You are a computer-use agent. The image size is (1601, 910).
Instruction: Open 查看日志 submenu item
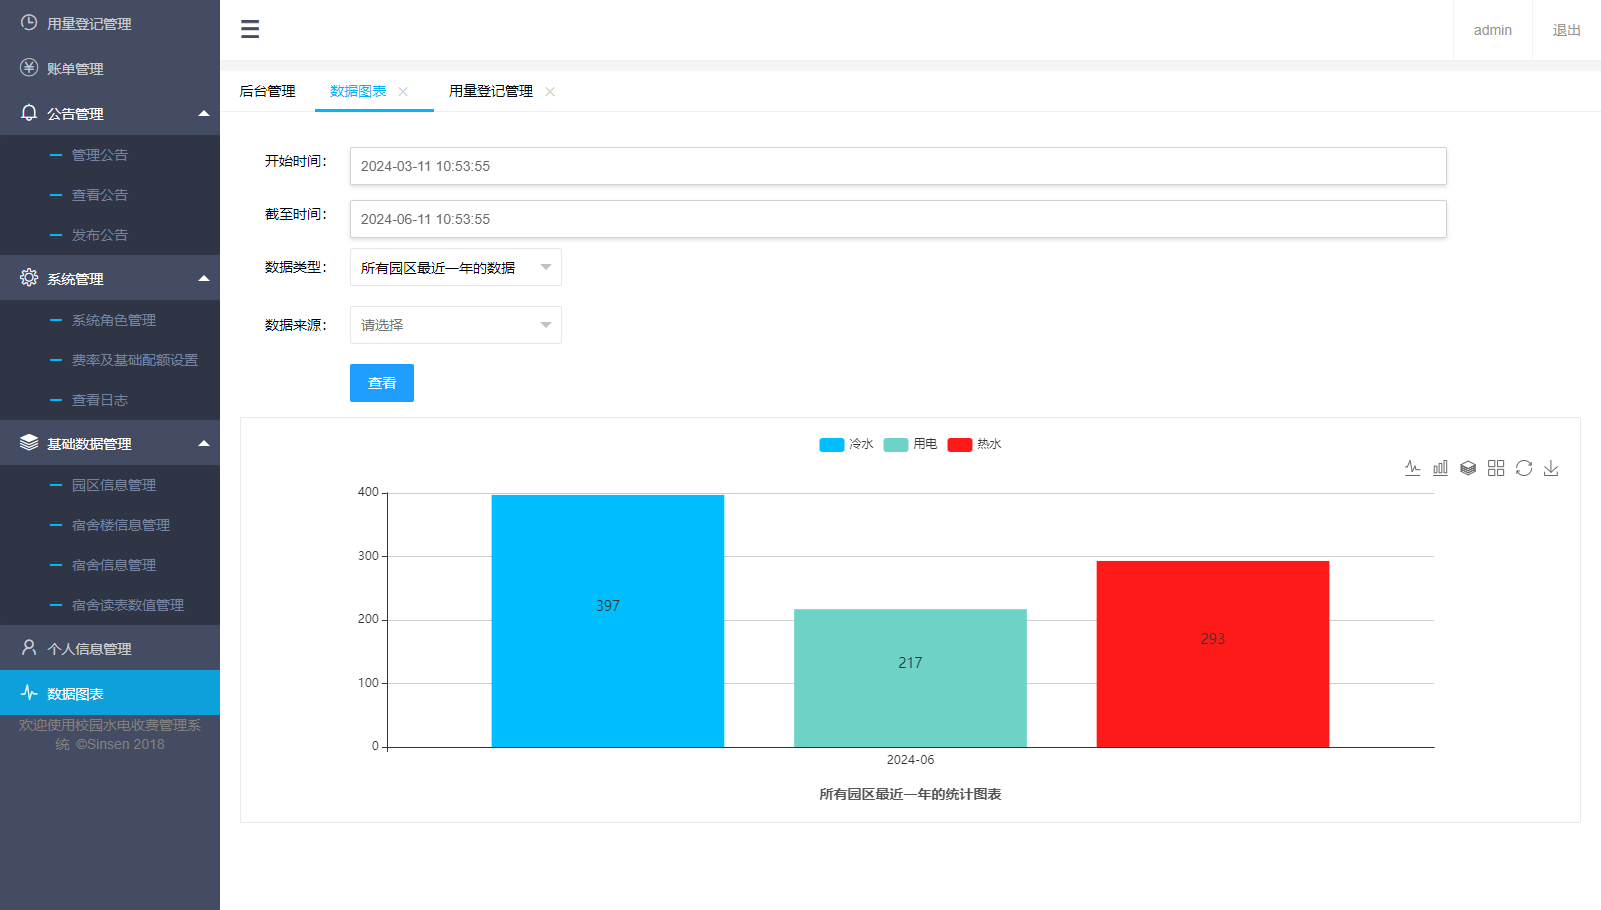[x=110, y=400]
